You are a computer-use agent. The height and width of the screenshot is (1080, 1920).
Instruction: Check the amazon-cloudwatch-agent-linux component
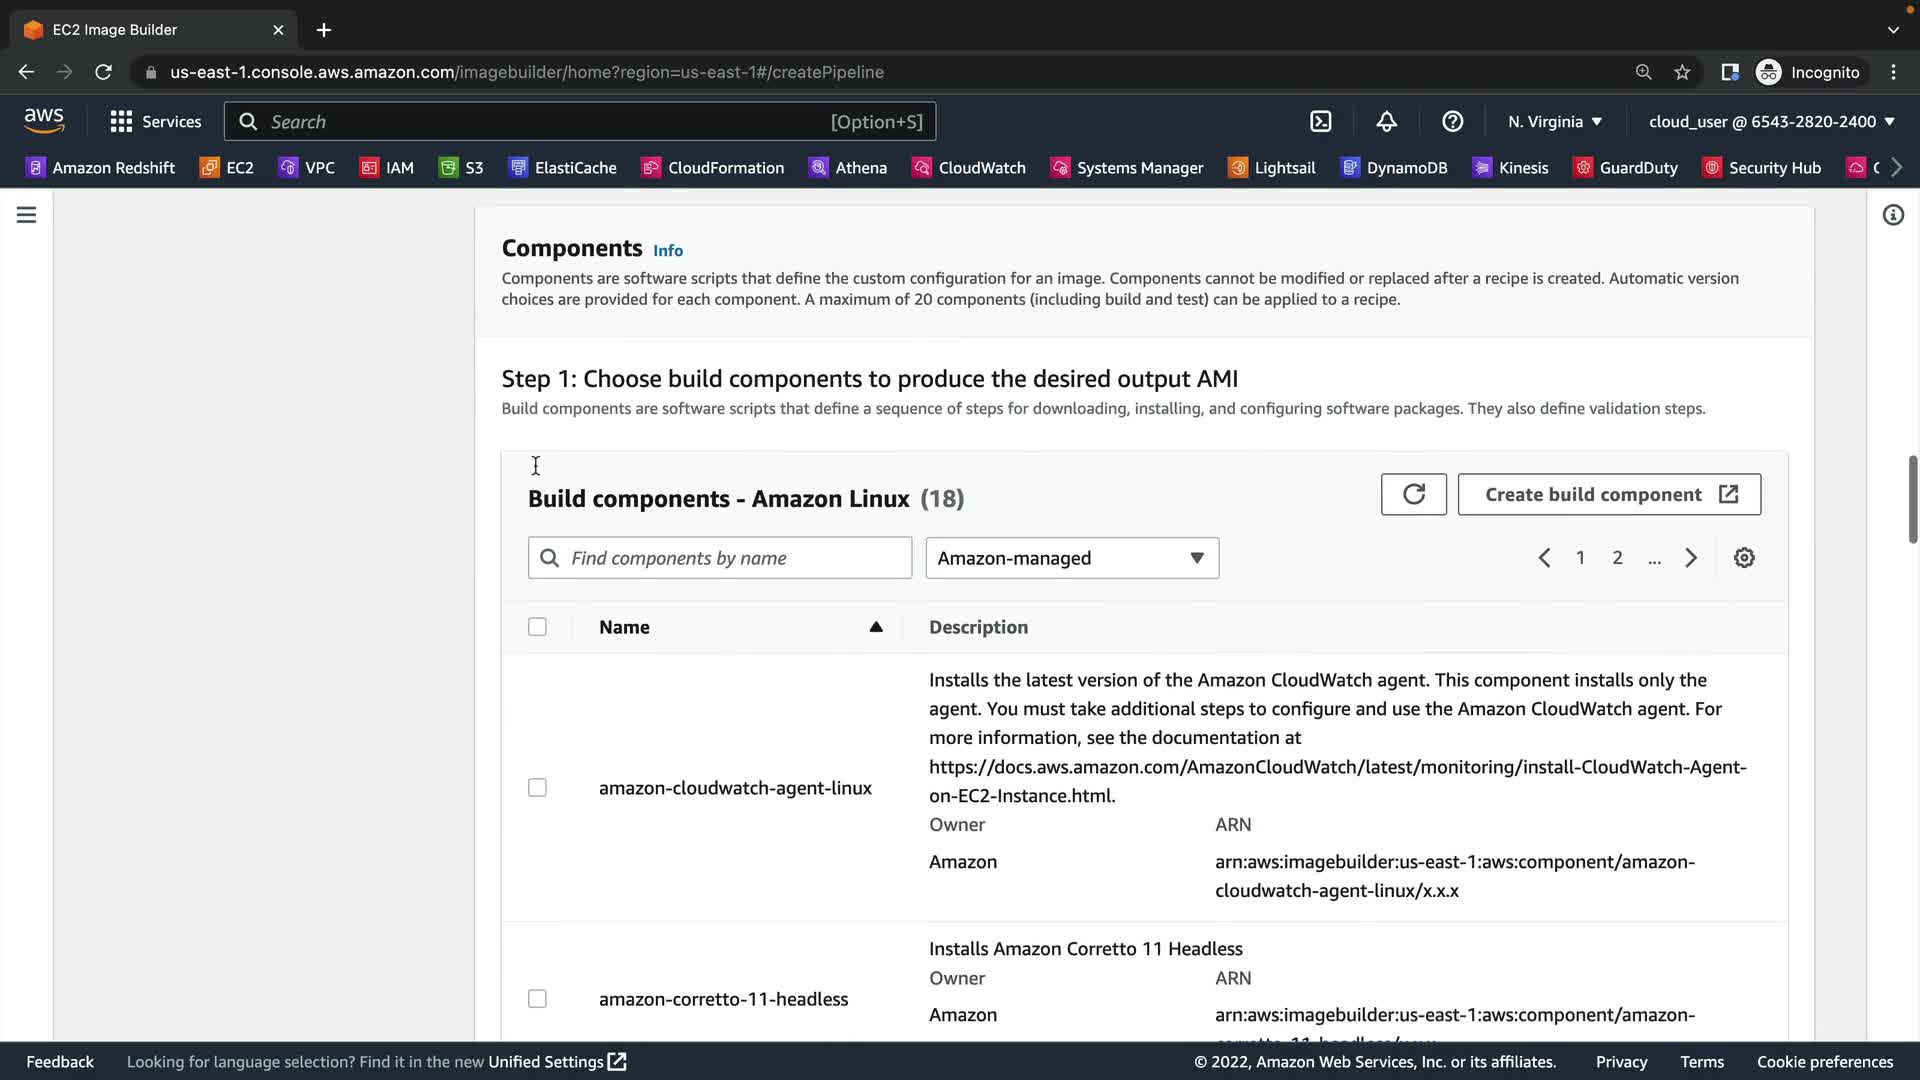coord(537,788)
